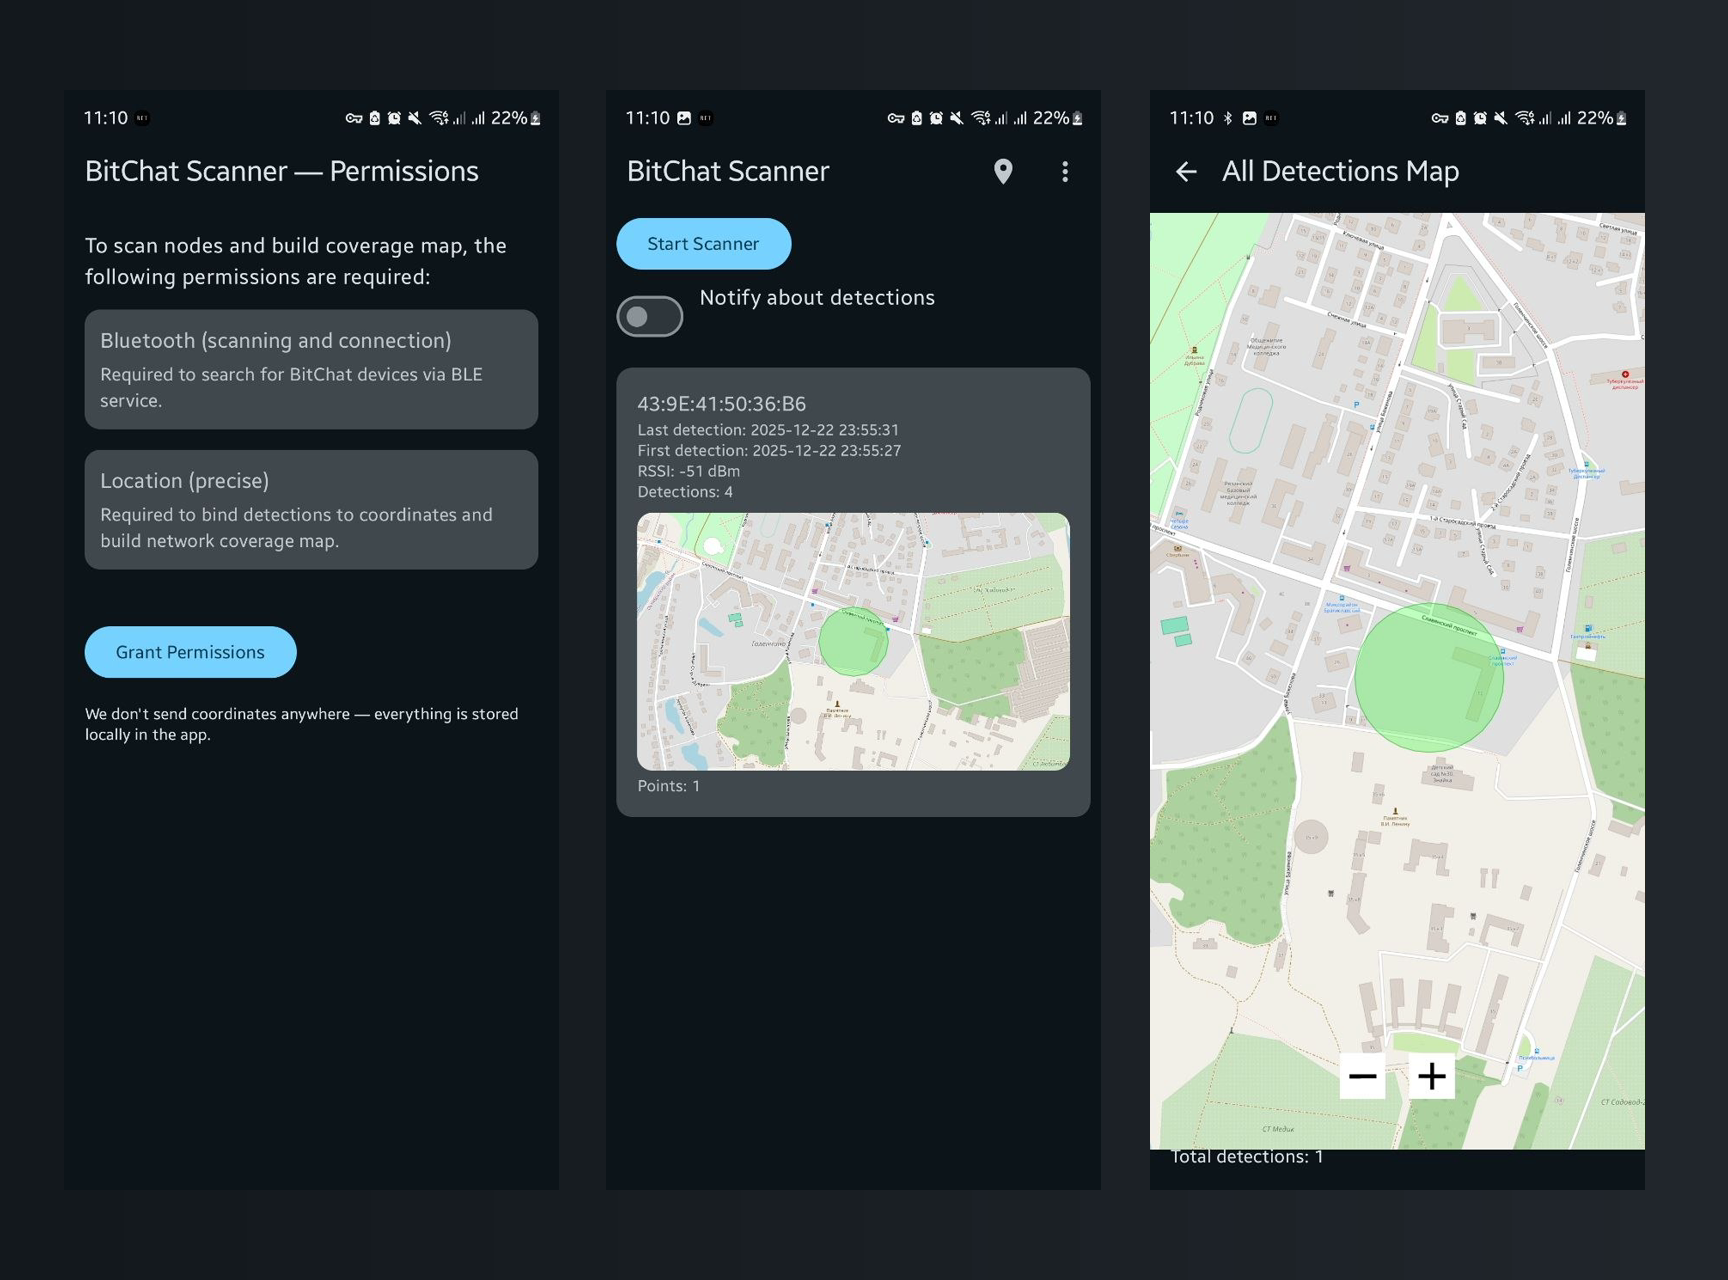Tap the Bluetooth status icon in third screen

[x=1228, y=118]
